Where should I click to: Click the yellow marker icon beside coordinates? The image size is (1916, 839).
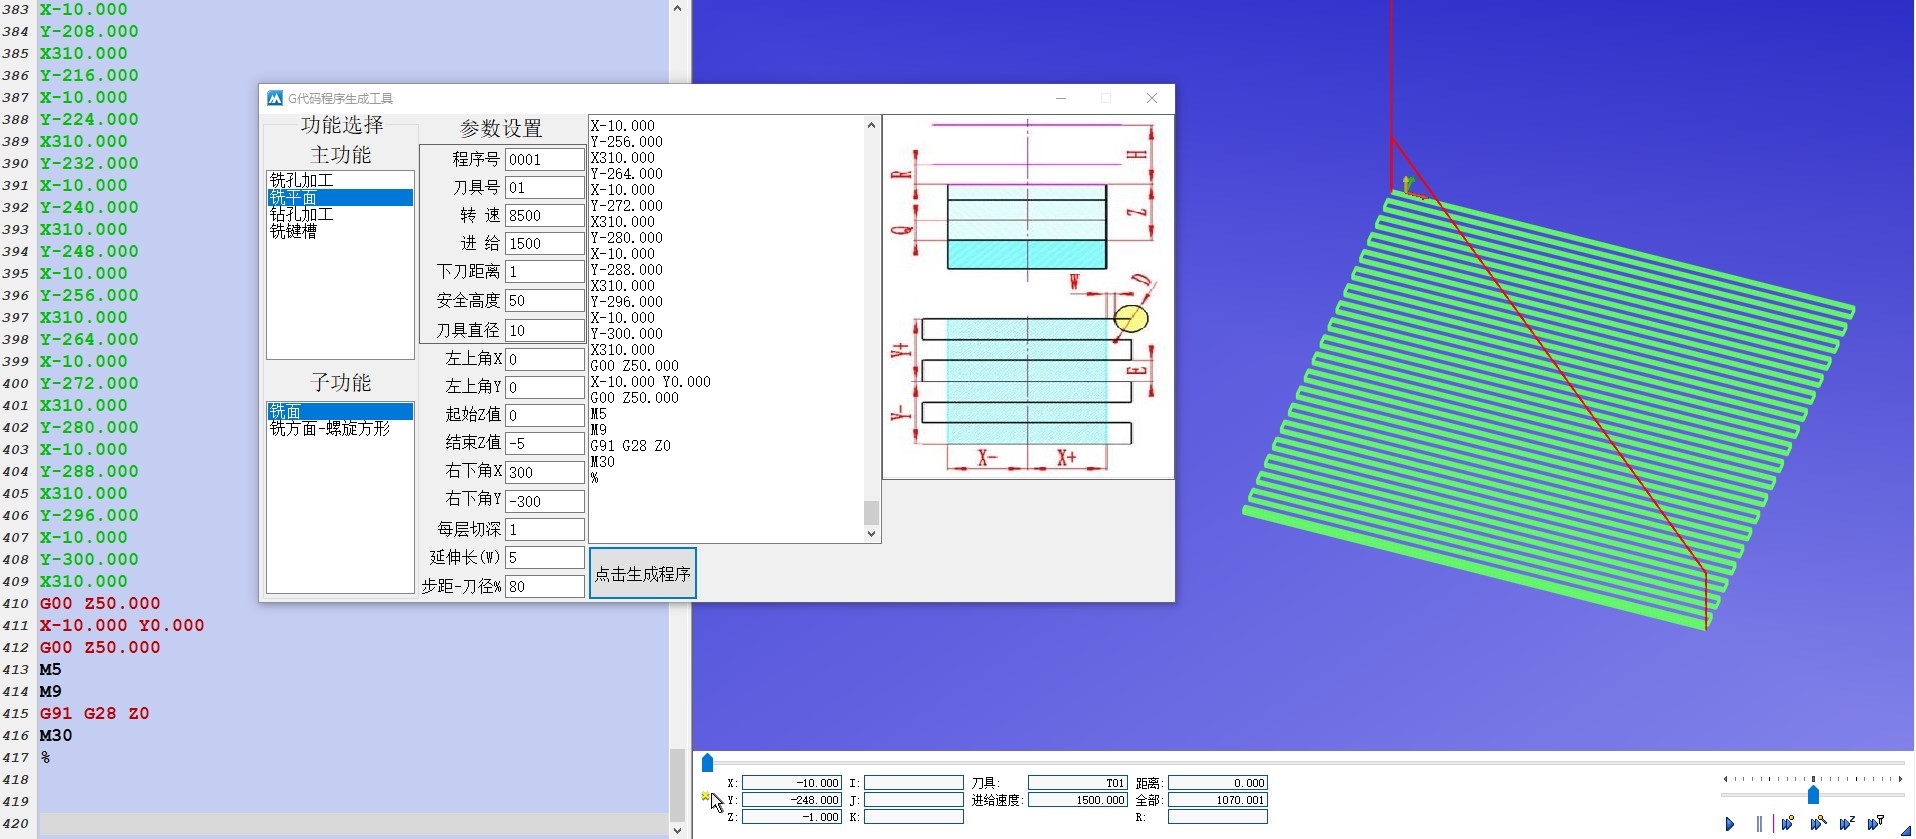tap(705, 797)
